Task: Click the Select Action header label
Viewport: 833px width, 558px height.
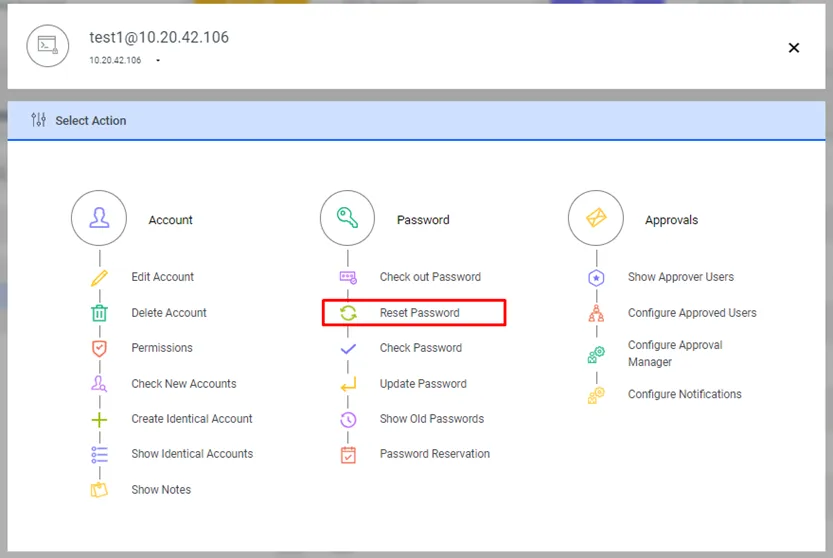Action: [x=91, y=121]
